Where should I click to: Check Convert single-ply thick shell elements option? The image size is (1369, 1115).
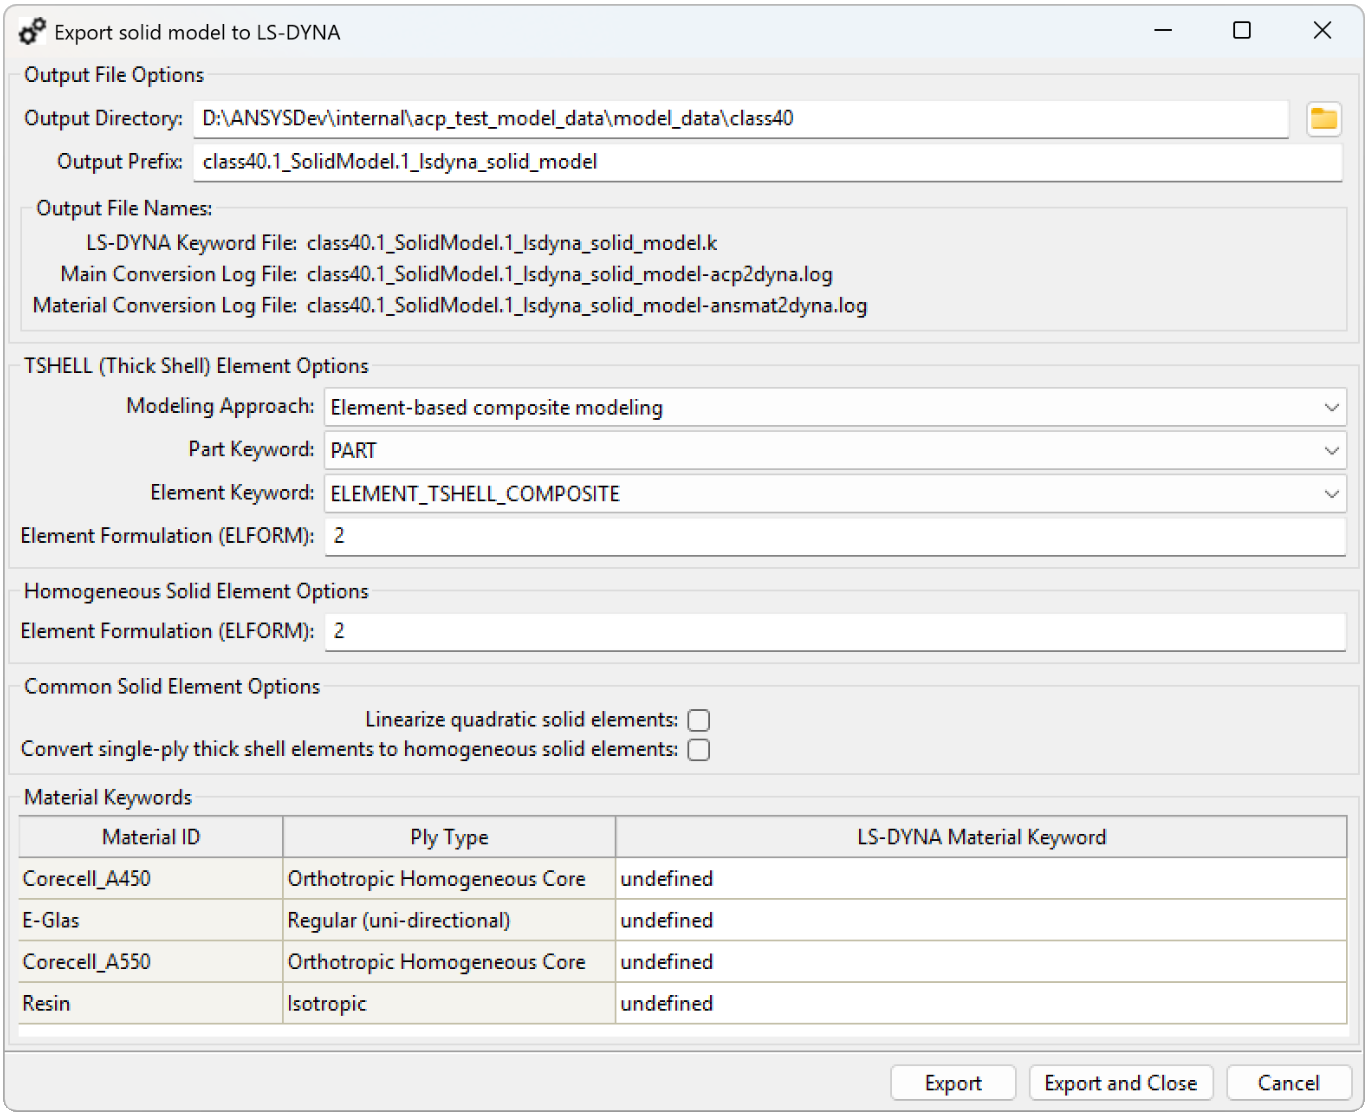pos(699,749)
